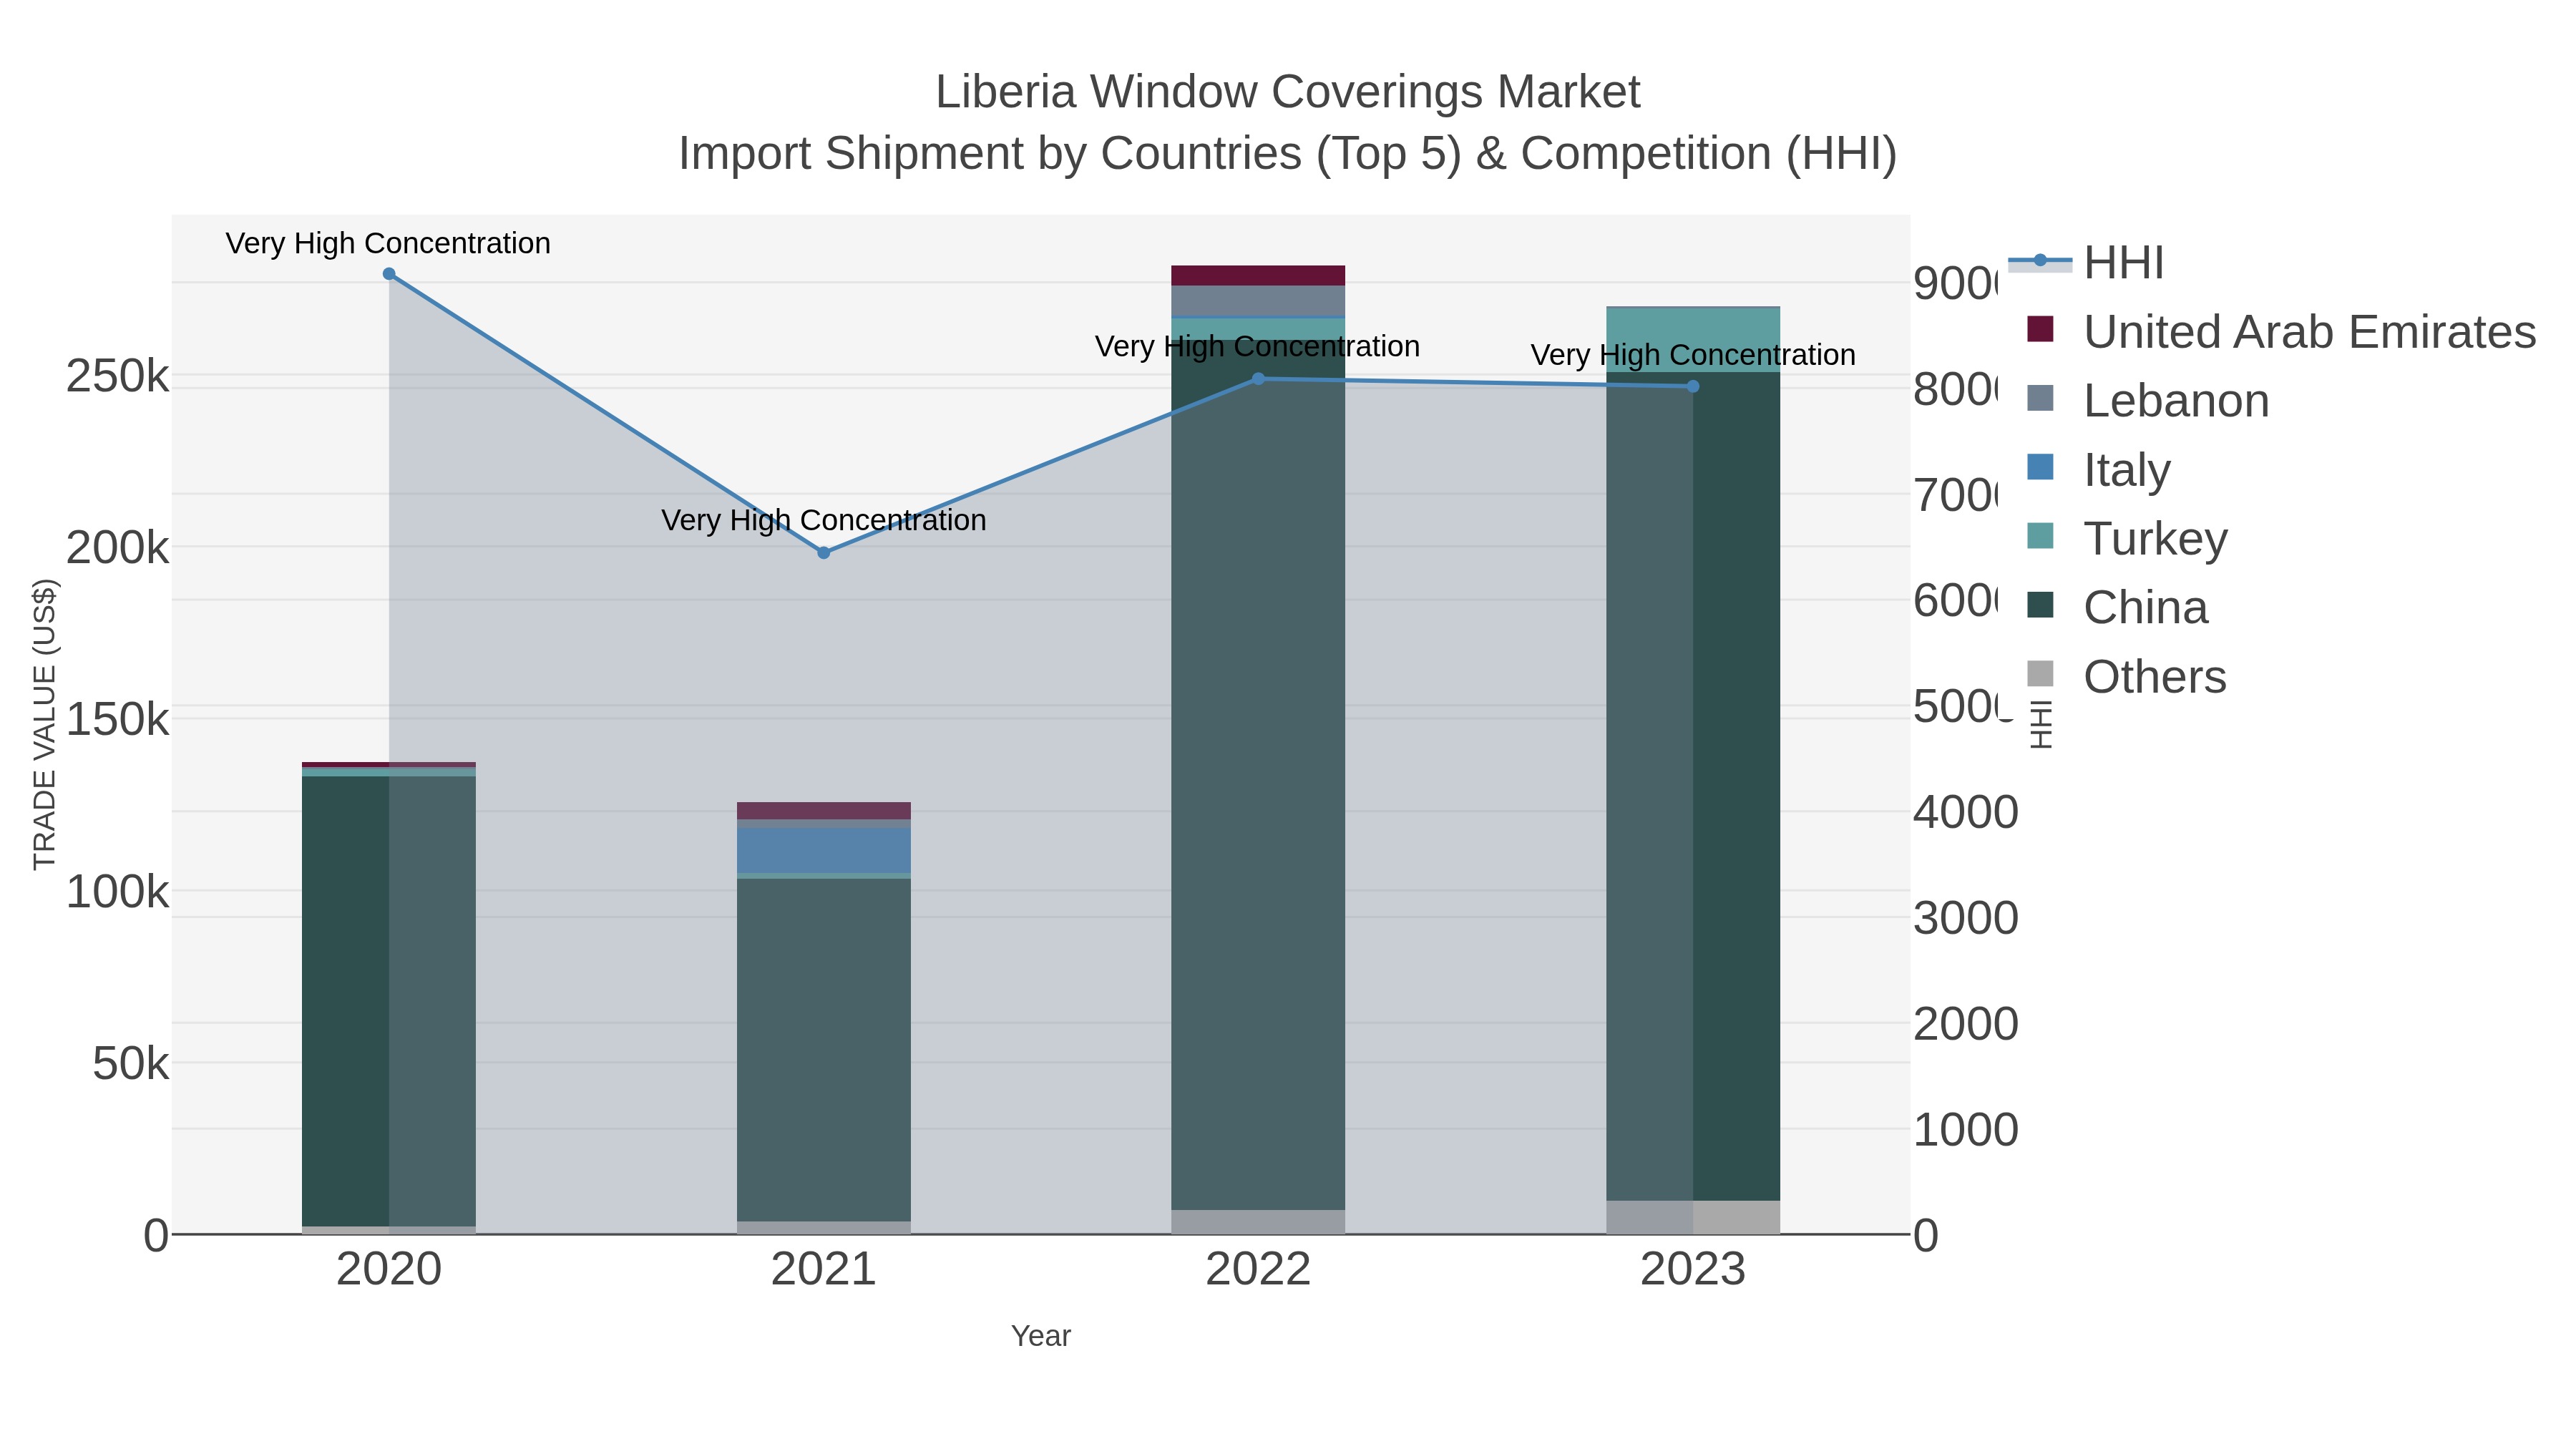
Task: Click the China legend color swatch
Action: [2040, 605]
